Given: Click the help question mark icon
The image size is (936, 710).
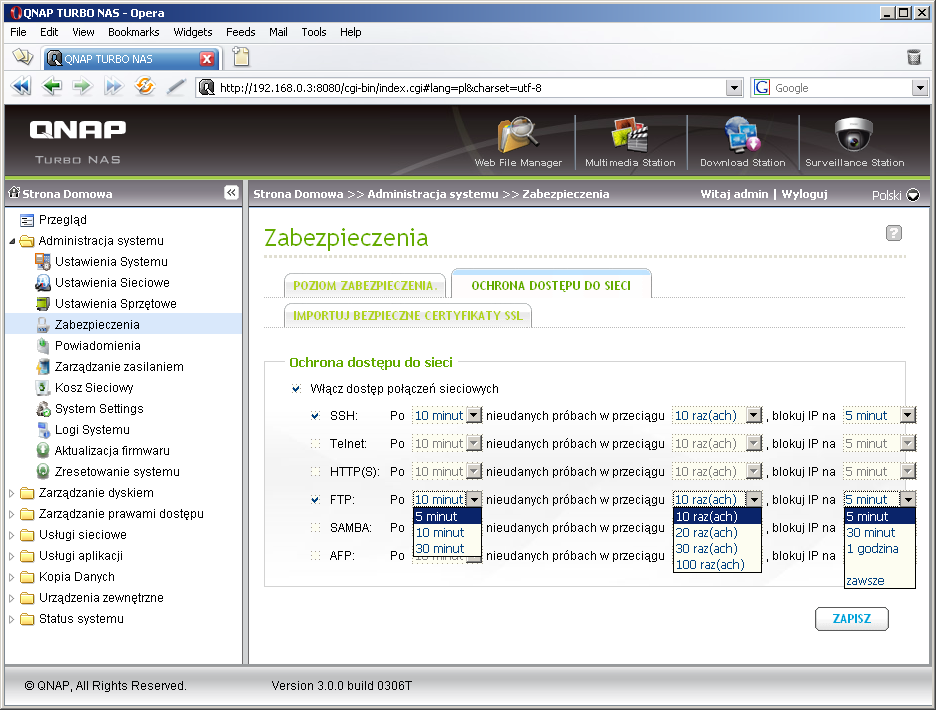Looking at the screenshot, I should [x=894, y=233].
